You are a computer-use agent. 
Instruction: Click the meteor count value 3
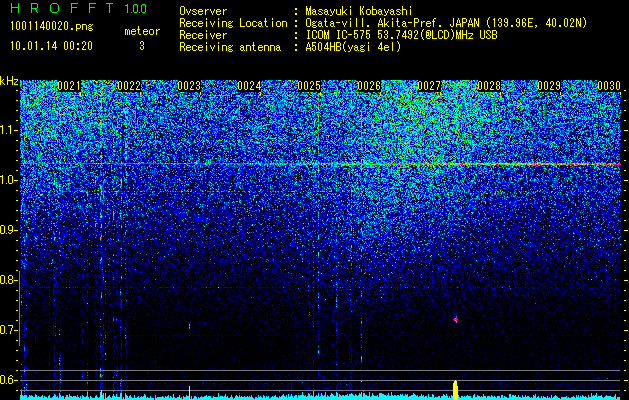pos(142,46)
